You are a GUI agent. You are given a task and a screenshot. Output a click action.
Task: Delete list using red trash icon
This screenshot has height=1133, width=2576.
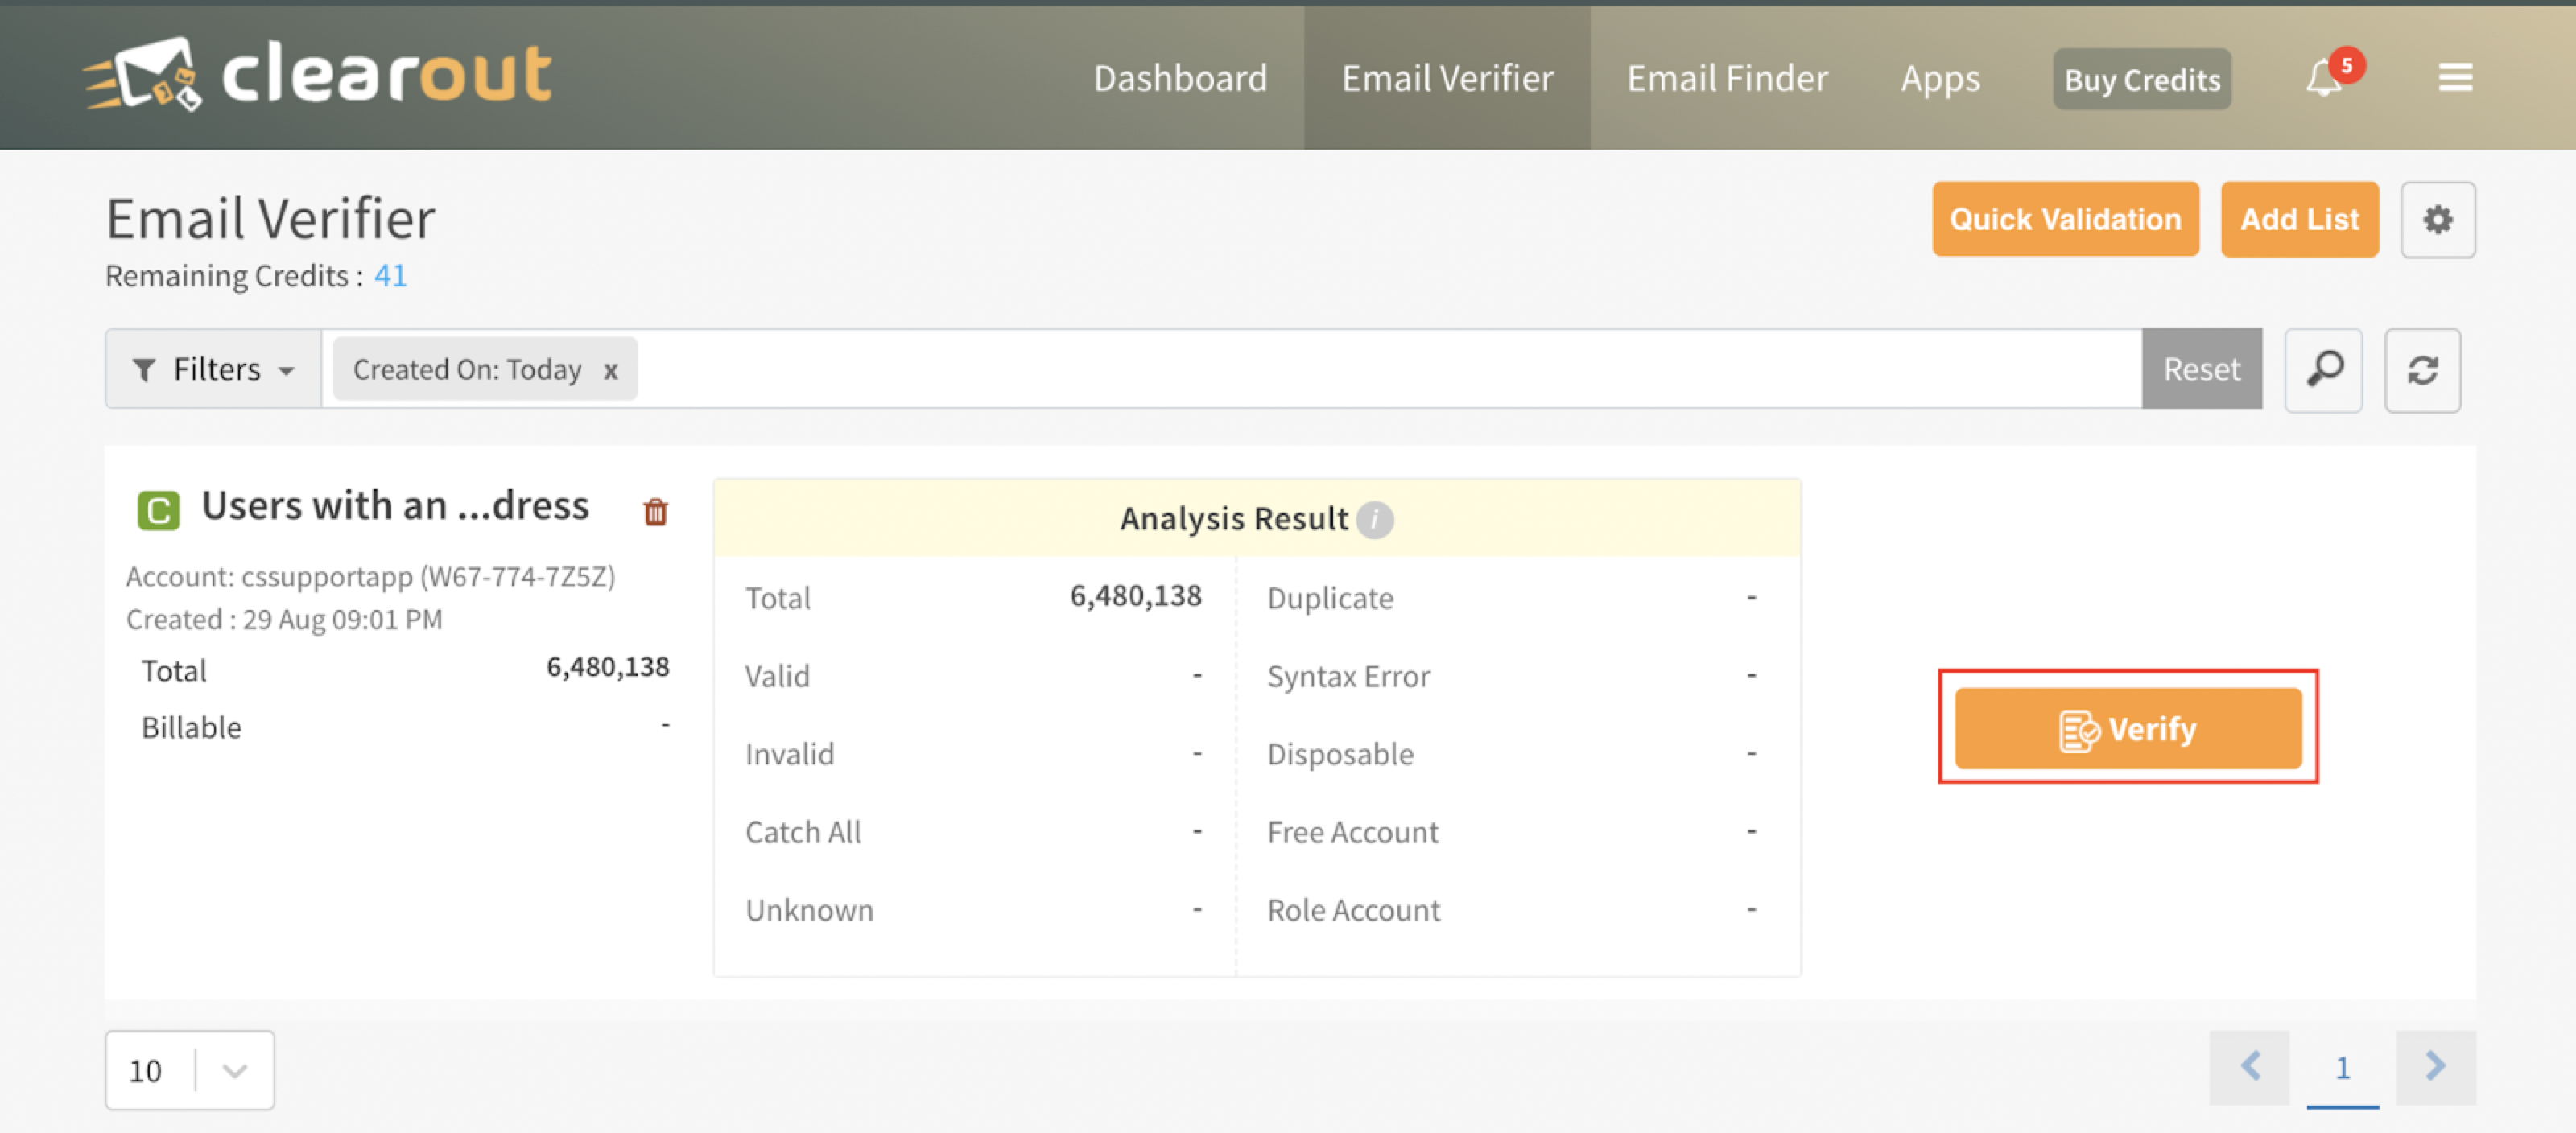click(x=655, y=512)
